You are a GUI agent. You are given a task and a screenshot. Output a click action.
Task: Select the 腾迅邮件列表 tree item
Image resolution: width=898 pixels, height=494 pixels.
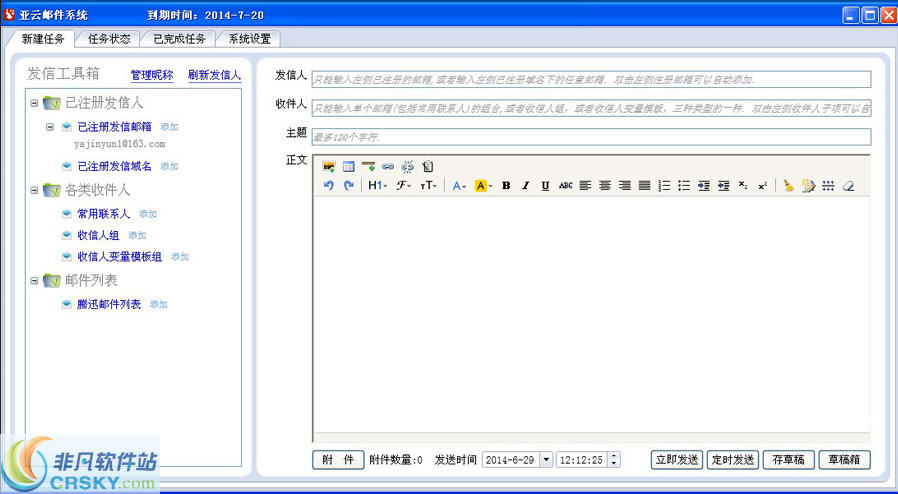coord(109,305)
